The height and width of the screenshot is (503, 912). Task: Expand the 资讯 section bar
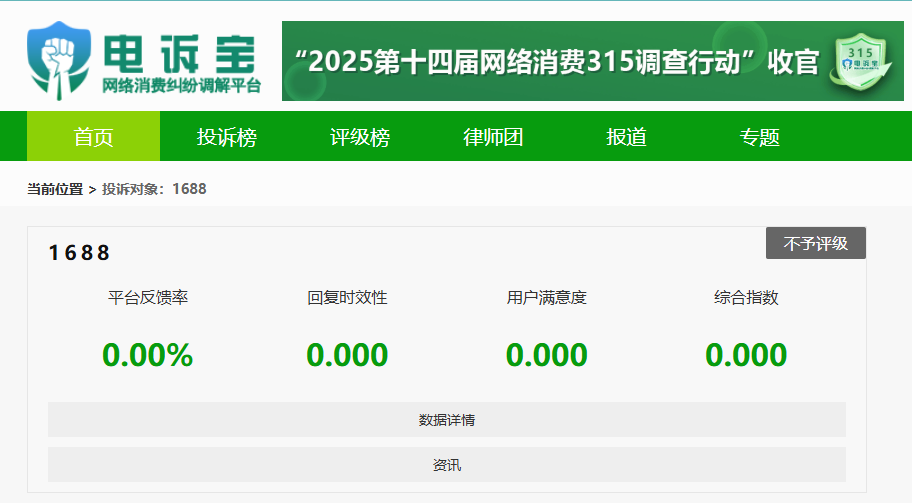(x=447, y=465)
